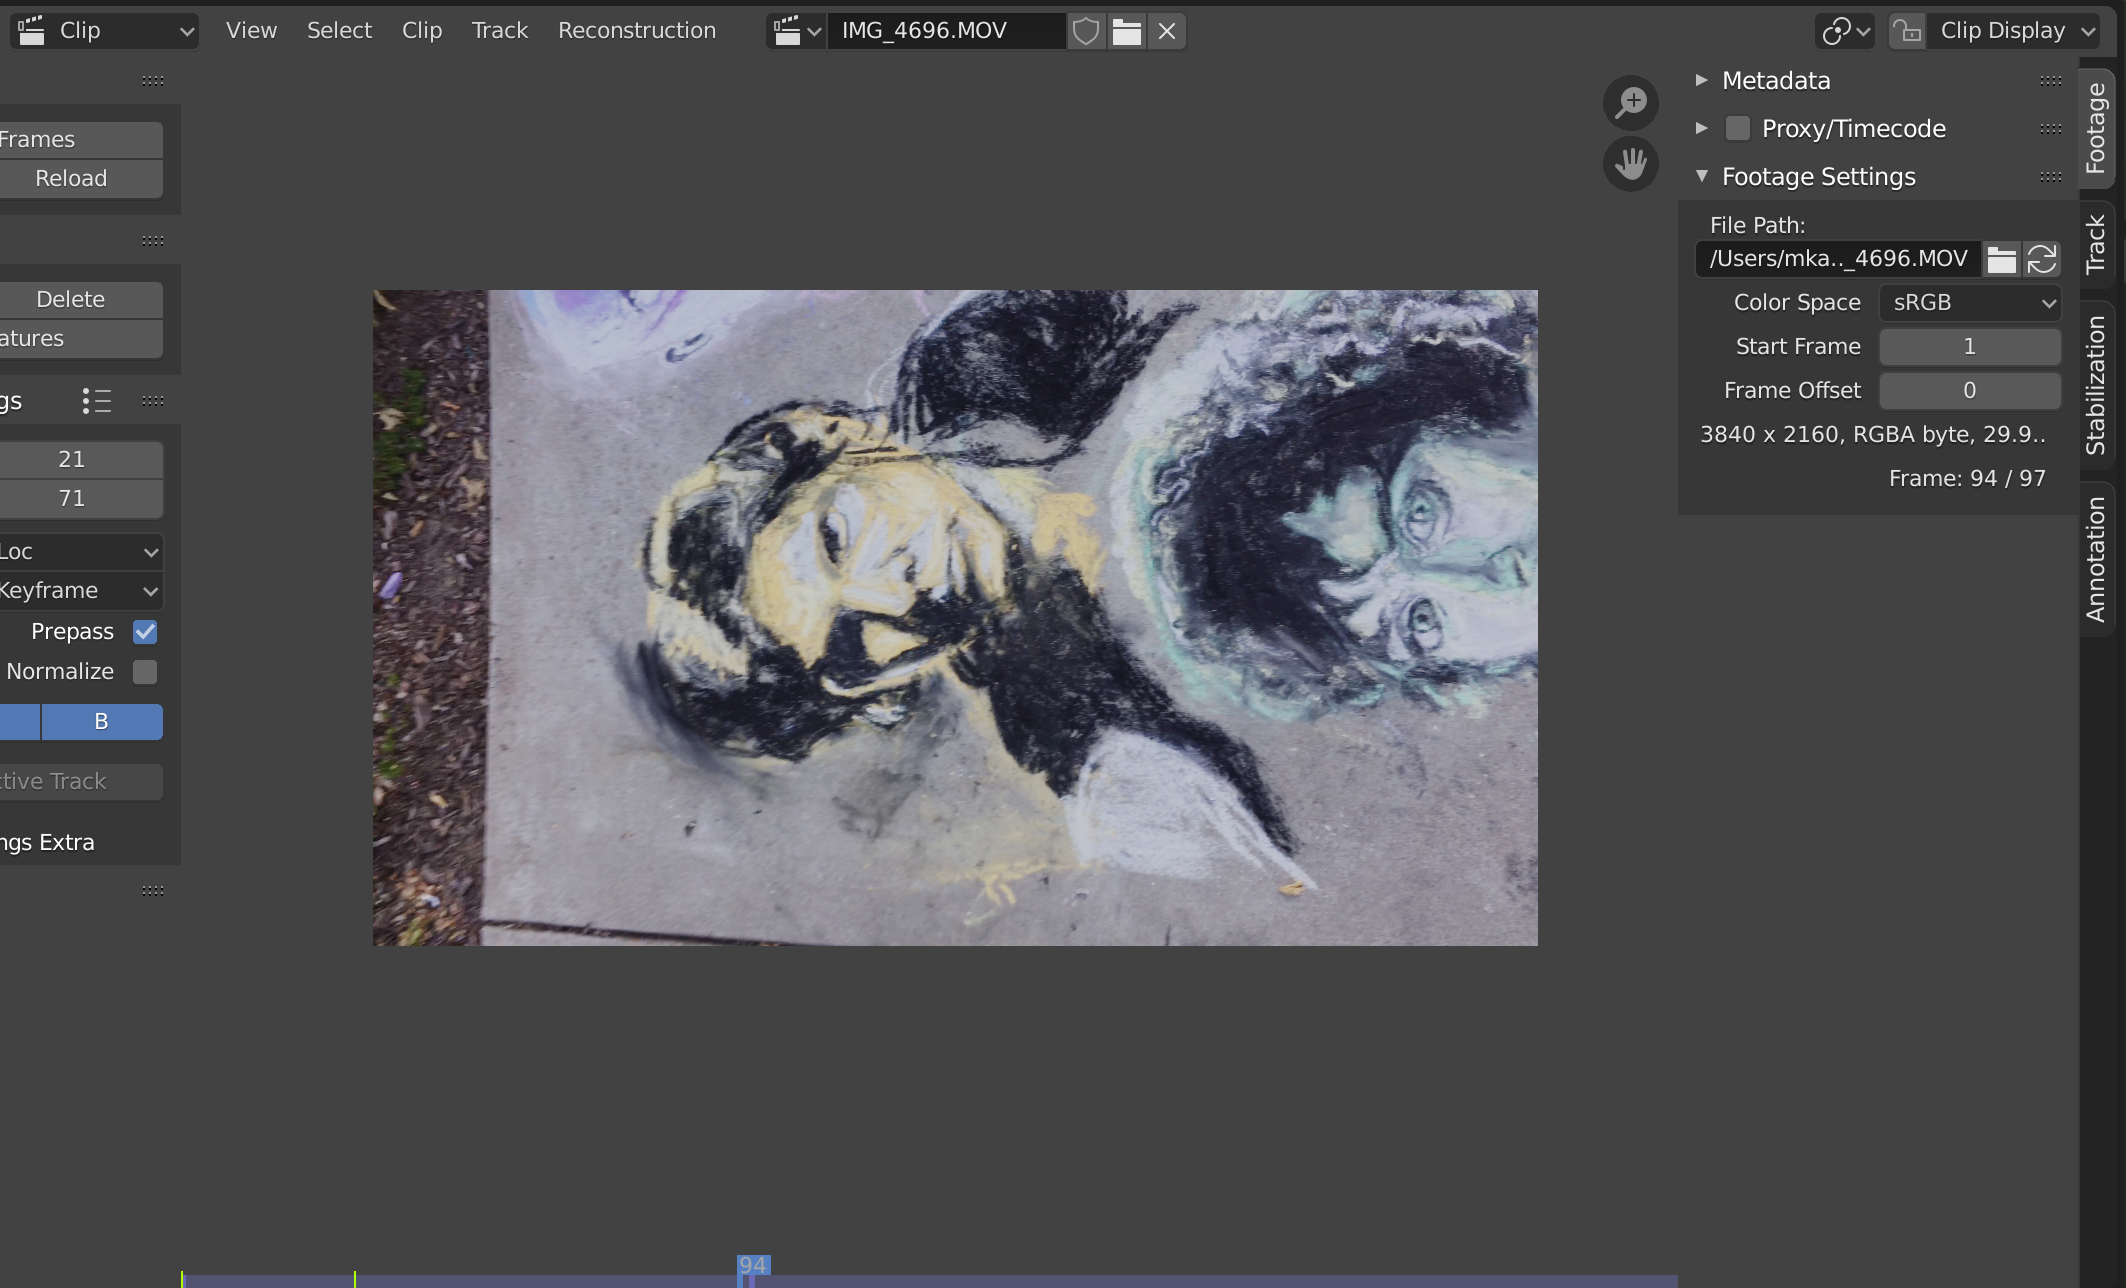Open the Track menu

500,31
